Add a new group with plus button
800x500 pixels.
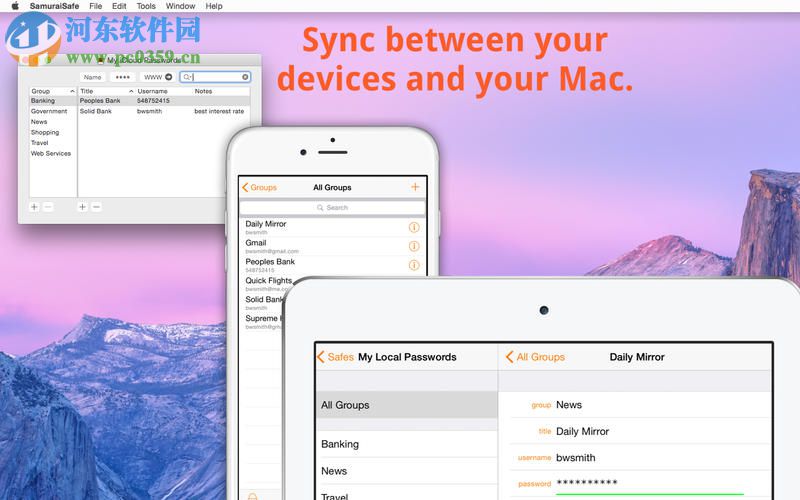point(35,207)
